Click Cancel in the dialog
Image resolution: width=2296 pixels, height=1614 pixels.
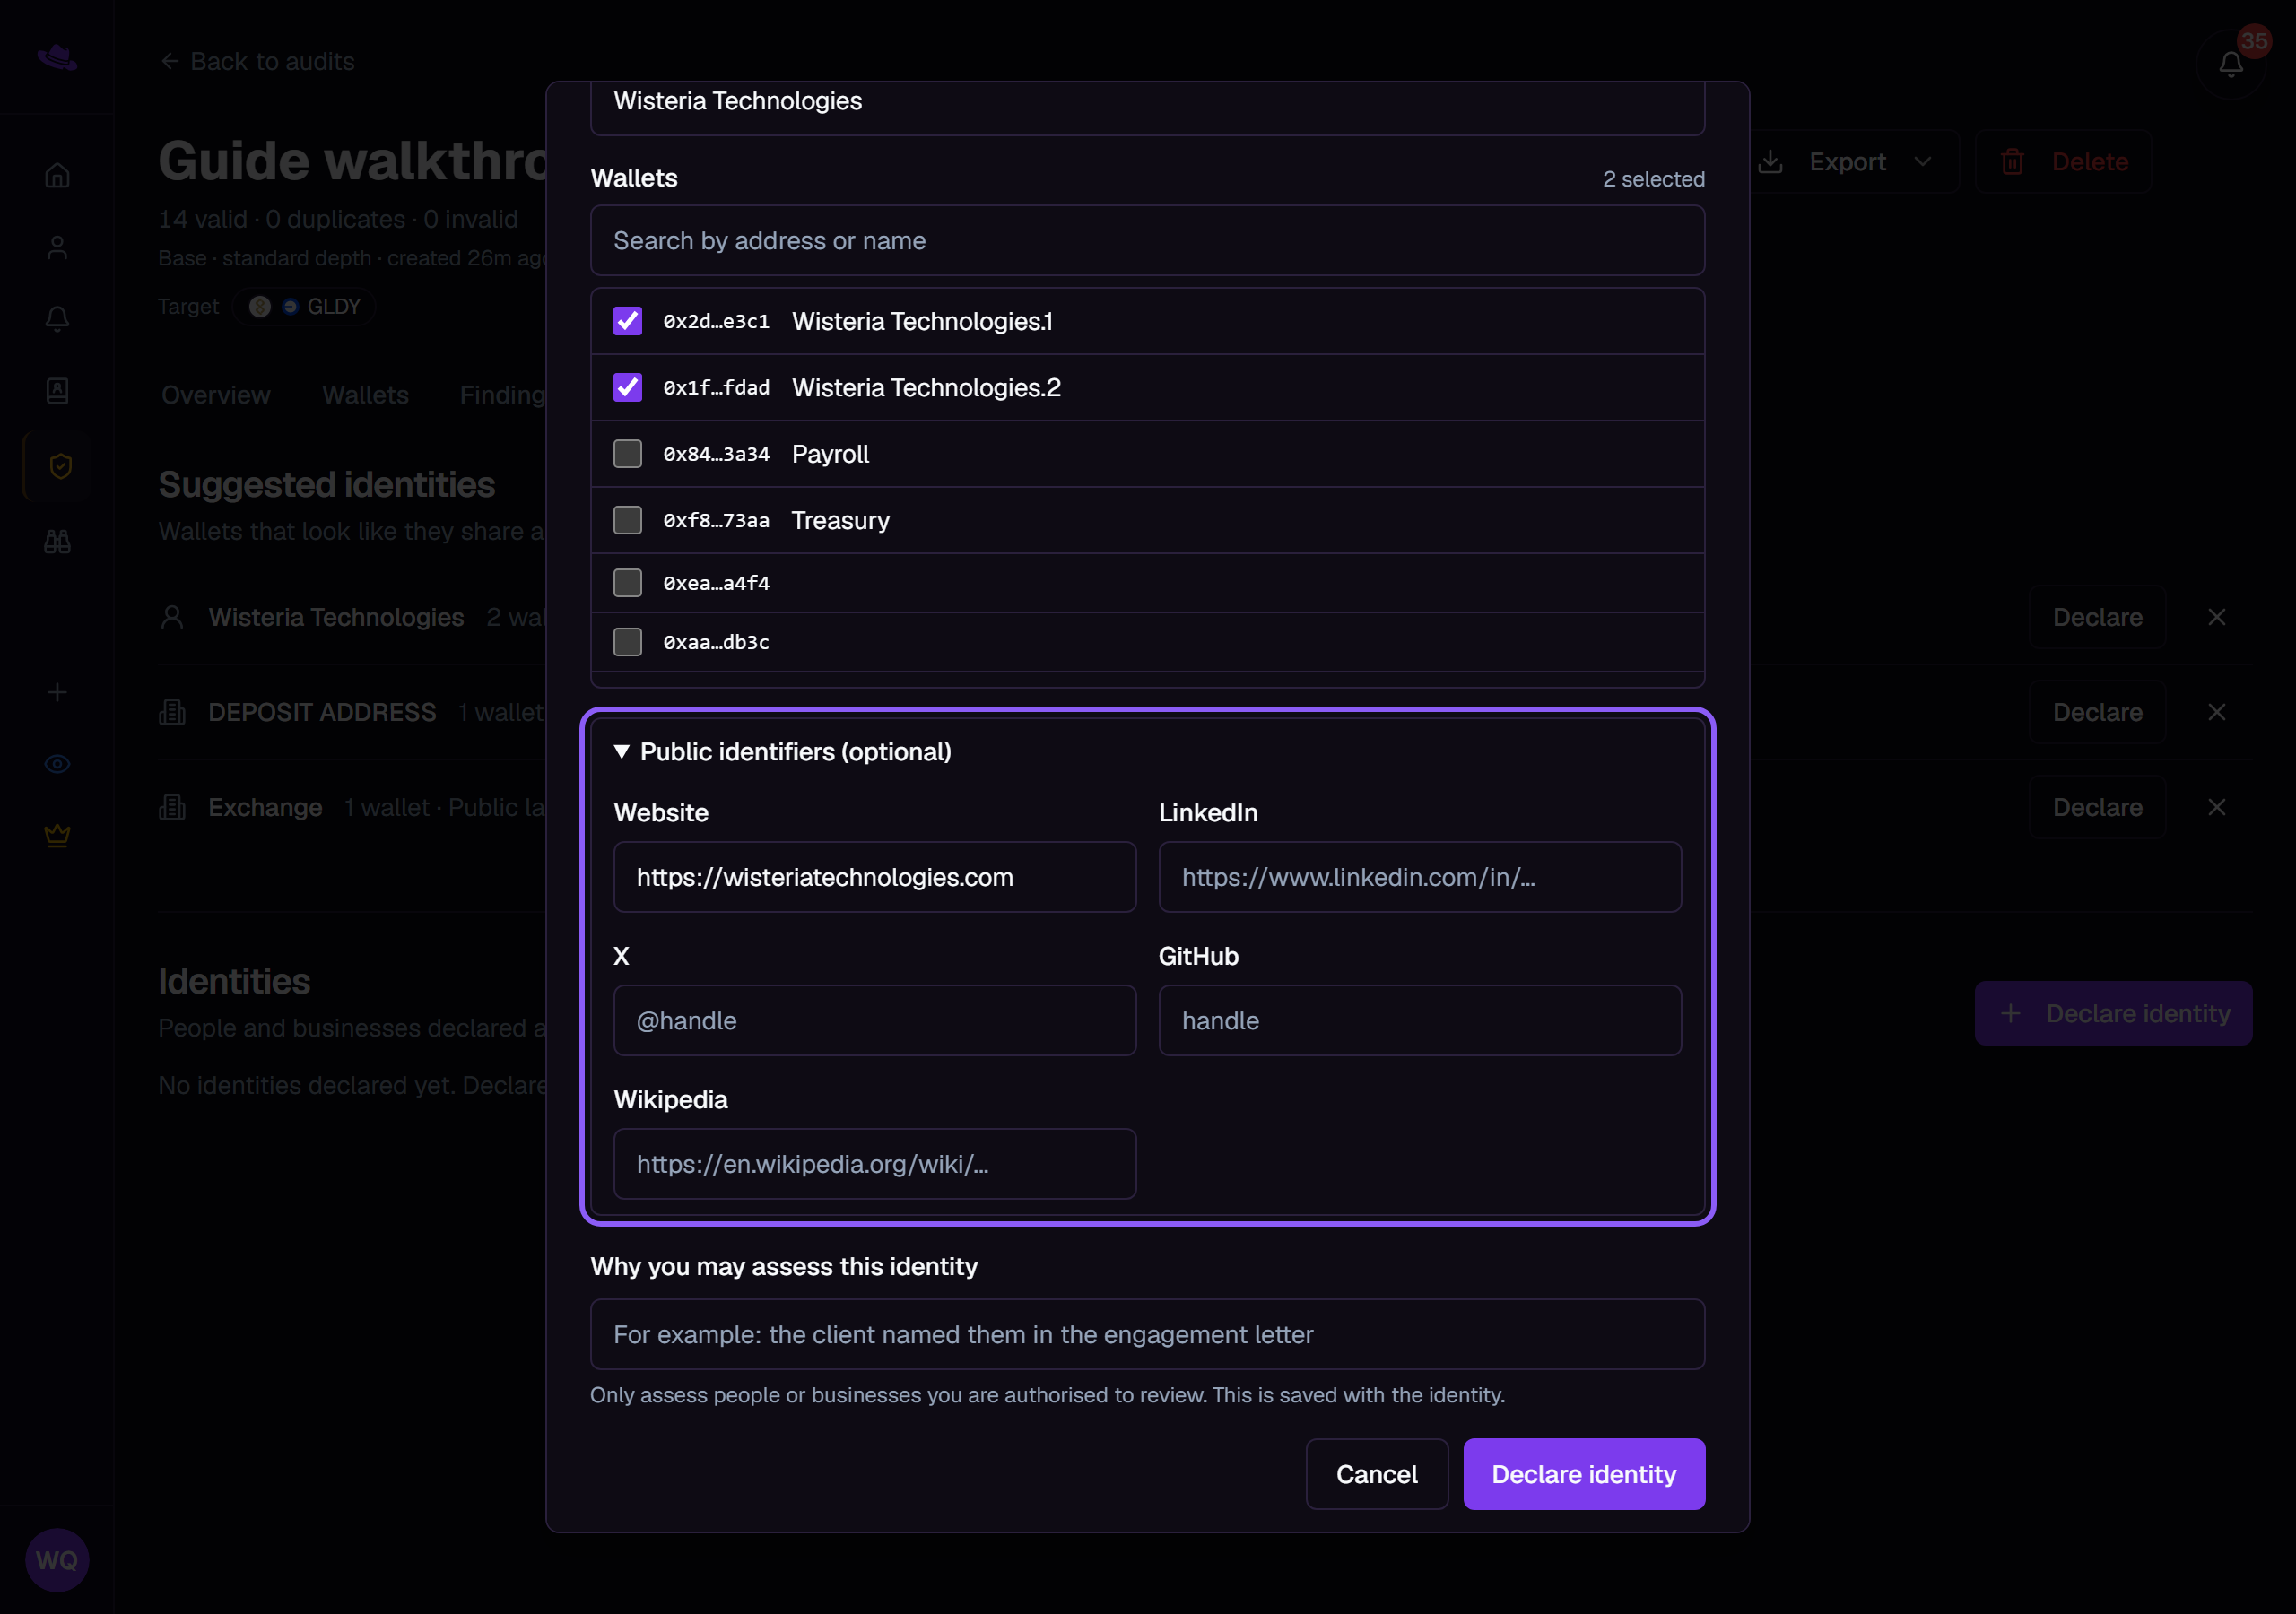pyautogui.click(x=1376, y=1474)
